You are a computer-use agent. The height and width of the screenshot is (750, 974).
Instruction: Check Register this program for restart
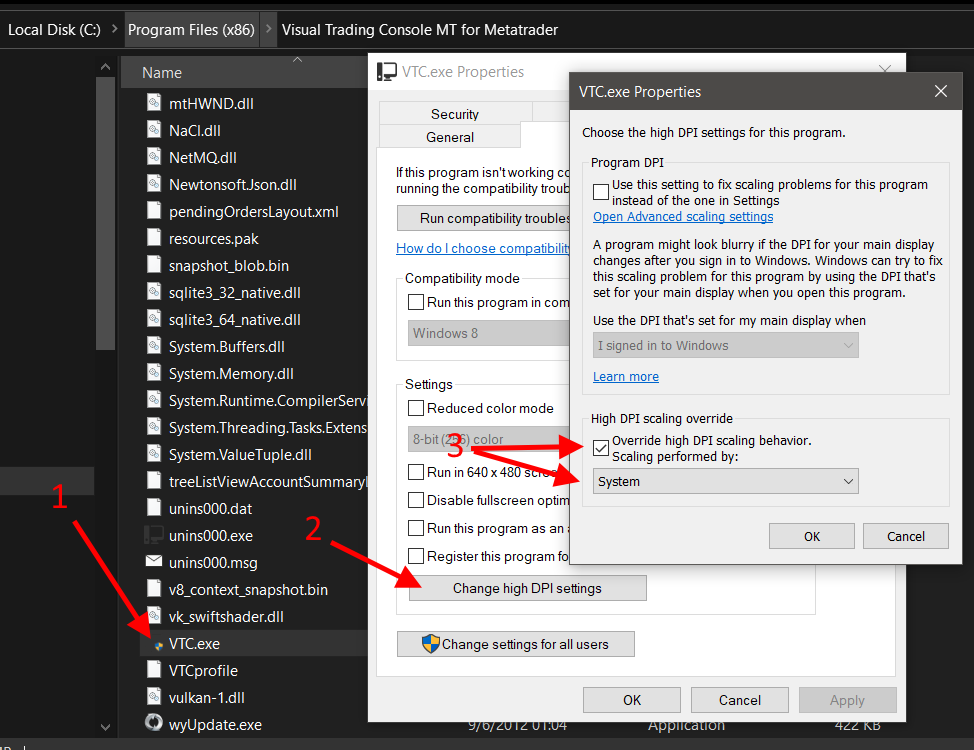pos(416,556)
